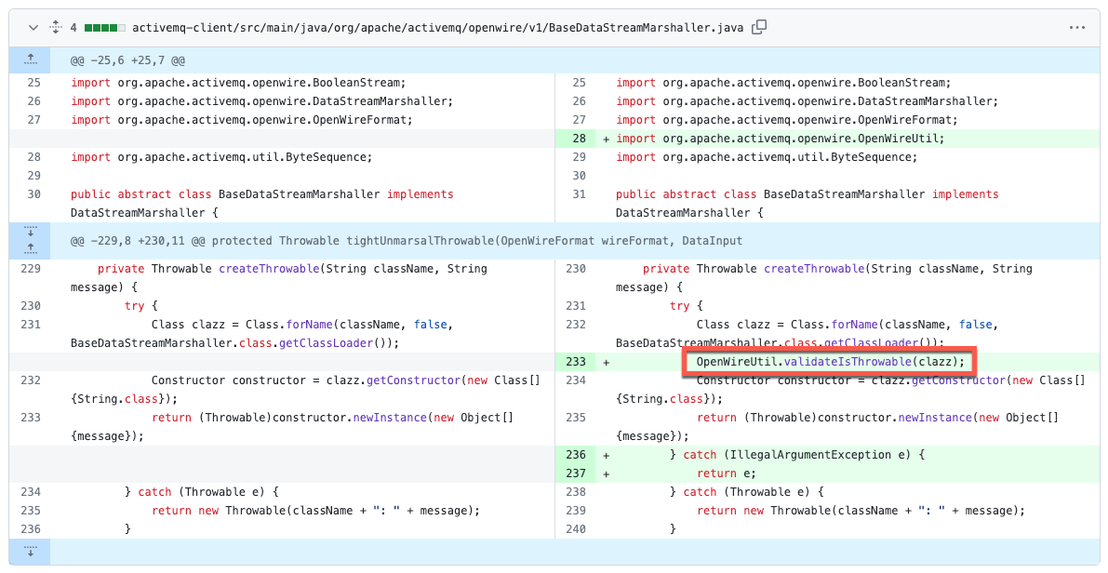The width and height of the screenshot is (1108, 573).
Task: Click new line number 237
Action: click(x=576, y=473)
